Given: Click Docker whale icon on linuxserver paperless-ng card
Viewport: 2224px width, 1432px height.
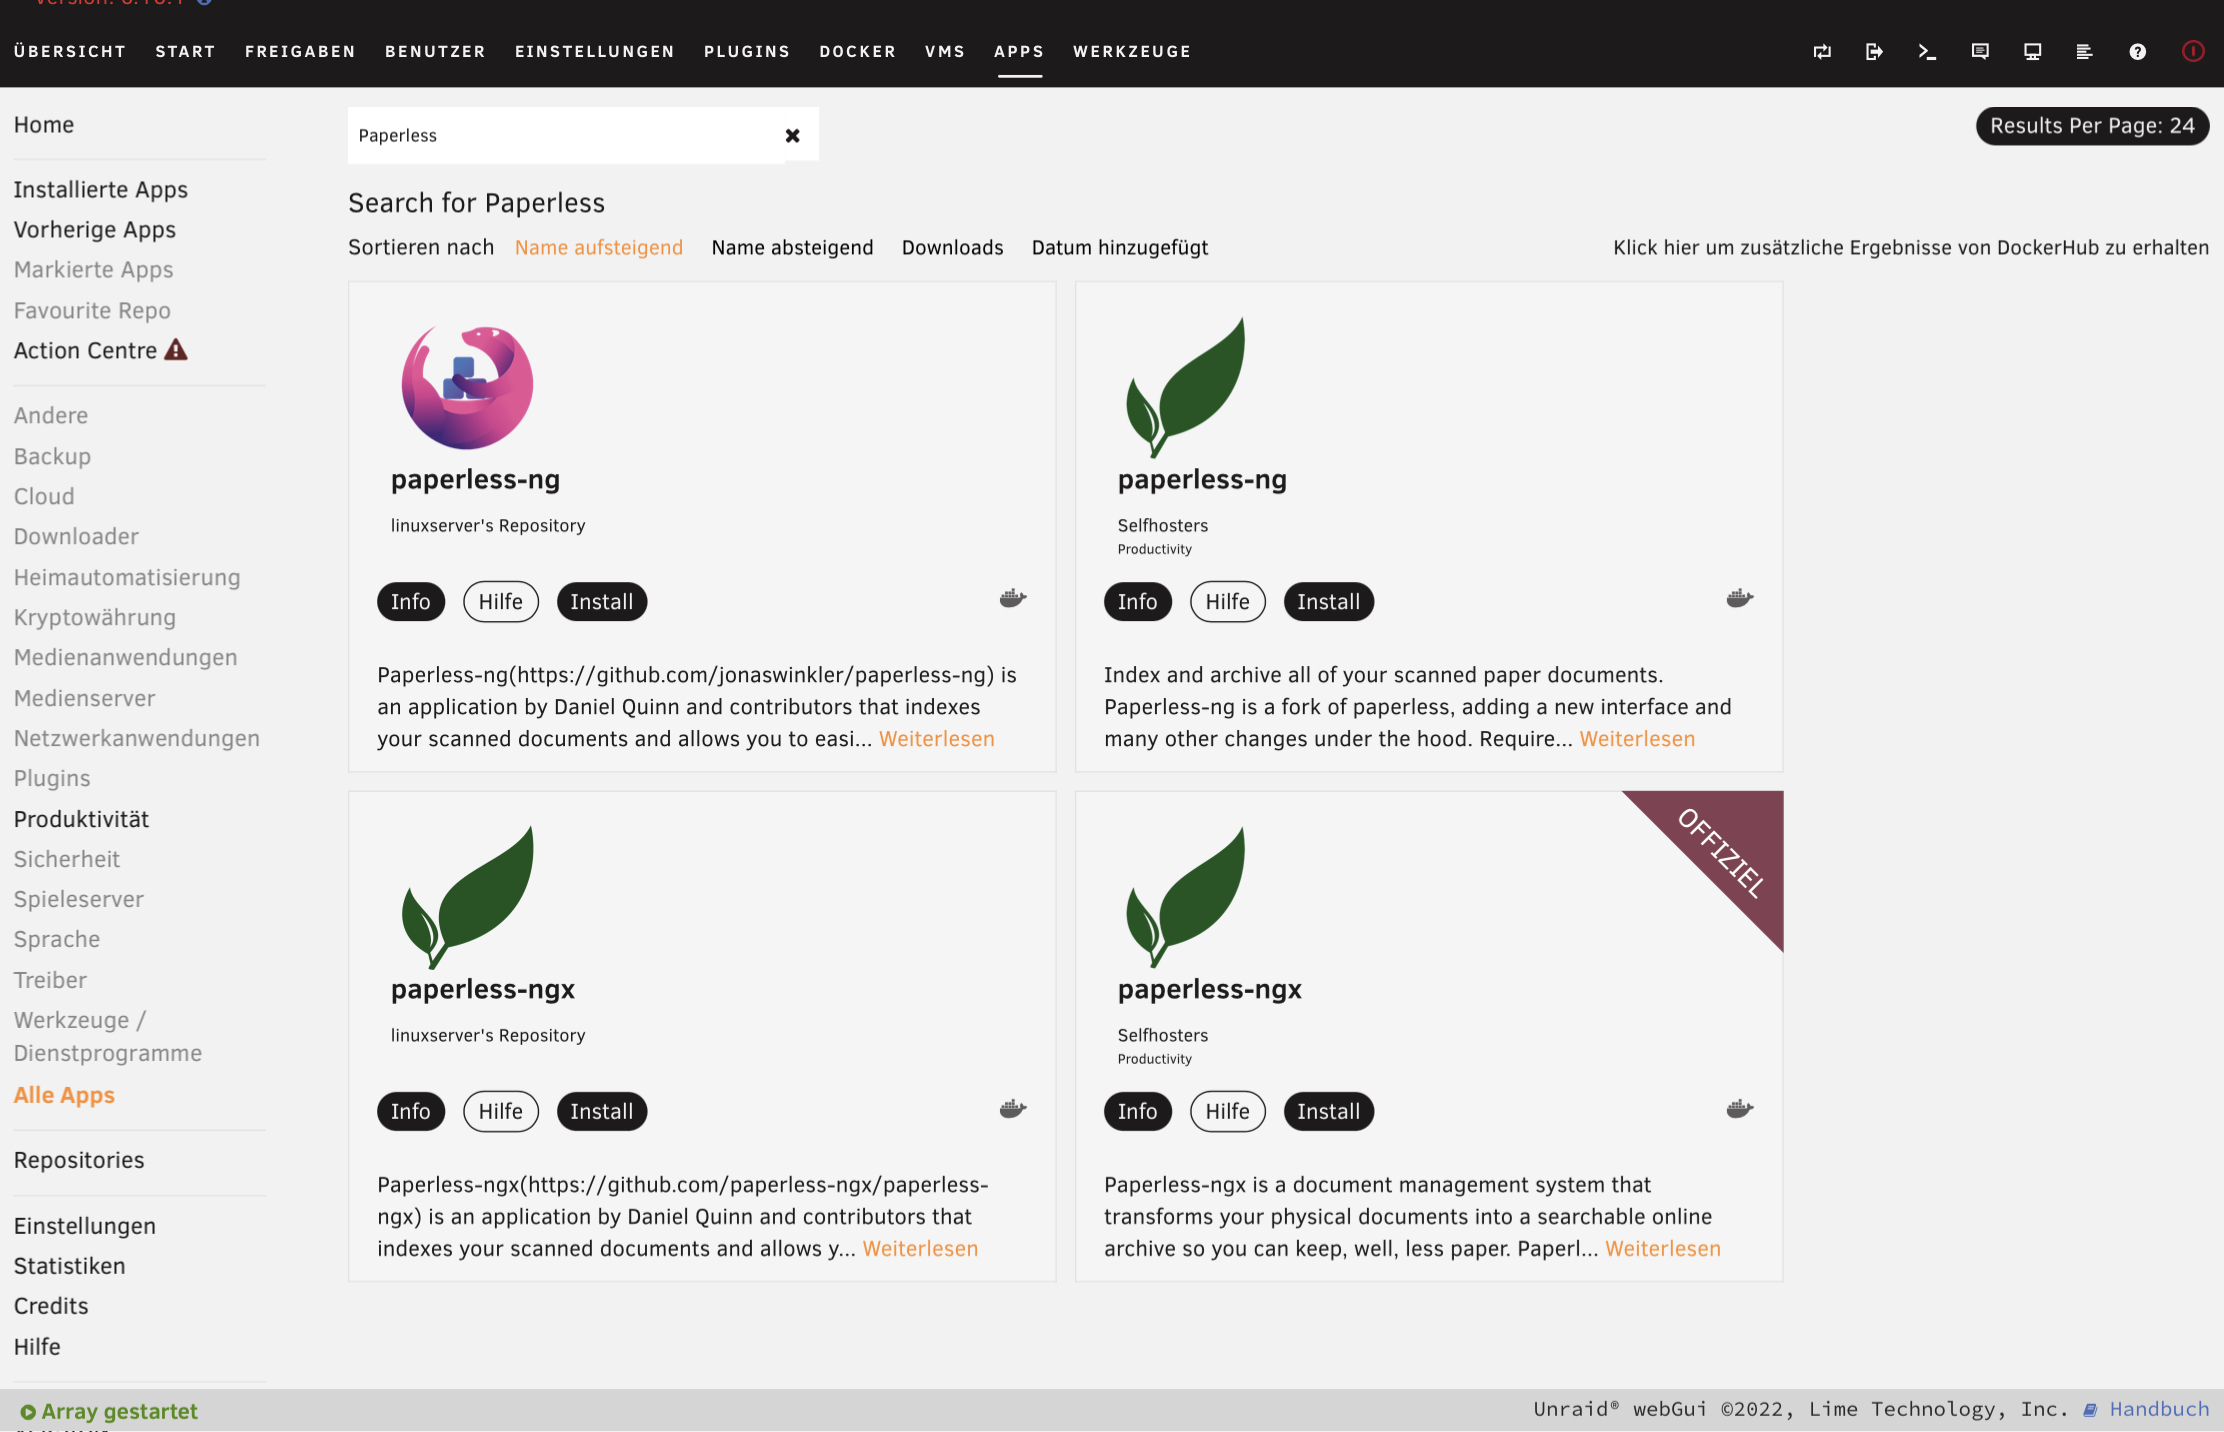Looking at the screenshot, I should pyautogui.click(x=1013, y=598).
